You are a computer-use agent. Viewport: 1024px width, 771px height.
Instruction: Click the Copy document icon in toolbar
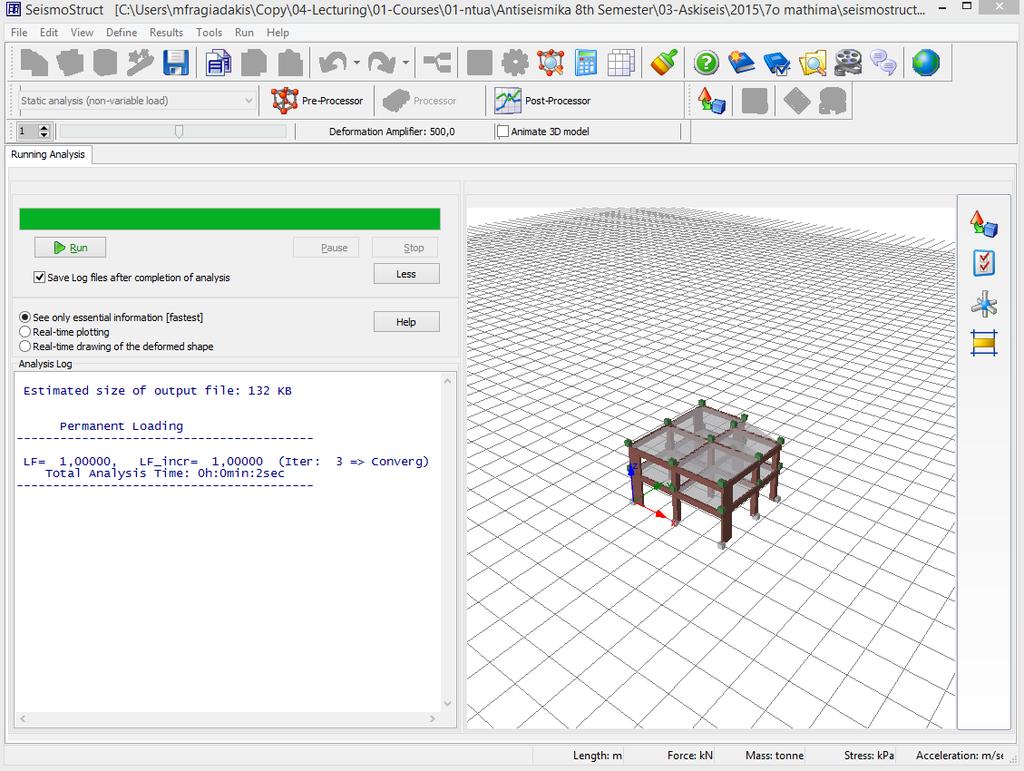coord(217,63)
